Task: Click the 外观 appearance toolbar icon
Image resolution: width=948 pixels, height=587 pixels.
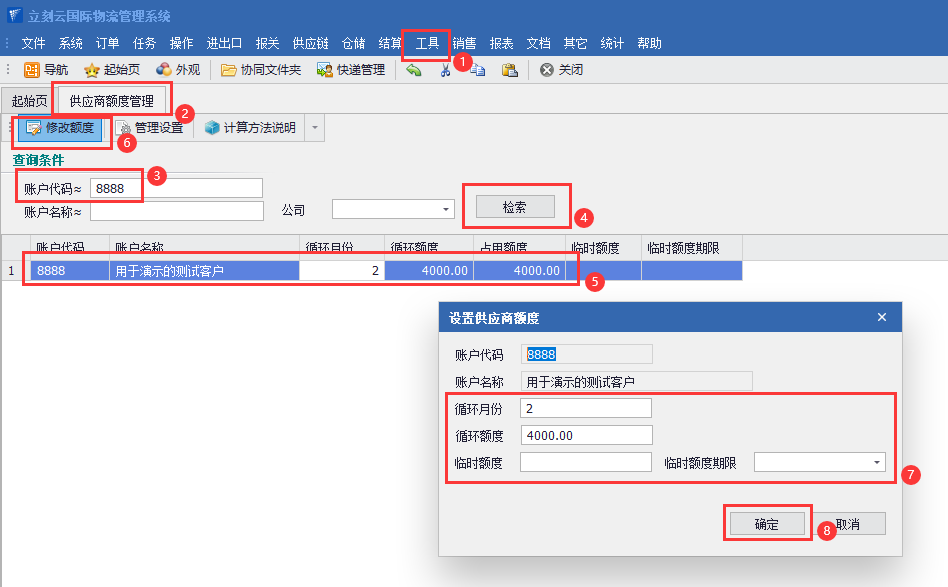Action: (x=178, y=70)
